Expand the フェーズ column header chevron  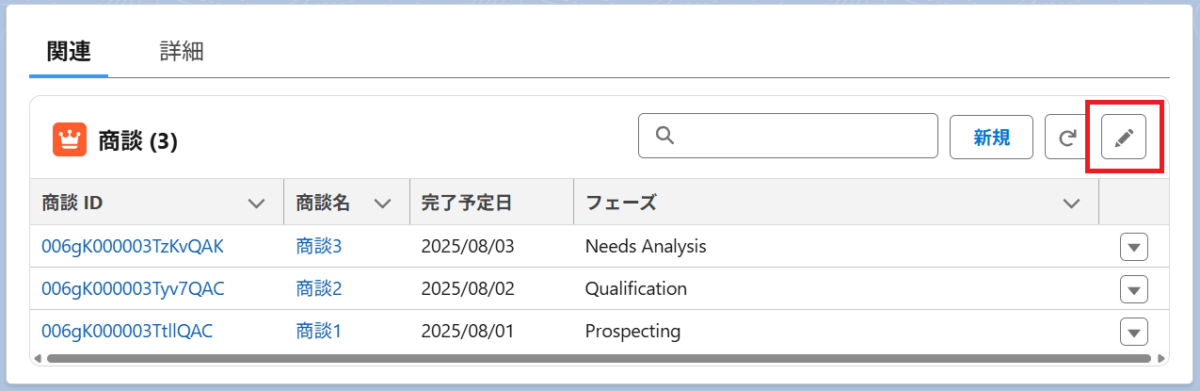tap(1072, 203)
